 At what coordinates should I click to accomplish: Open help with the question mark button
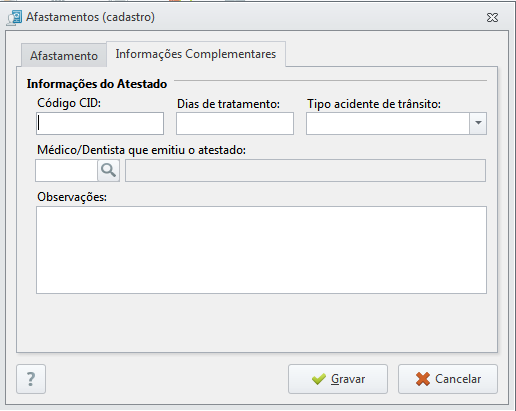(x=31, y=379)
